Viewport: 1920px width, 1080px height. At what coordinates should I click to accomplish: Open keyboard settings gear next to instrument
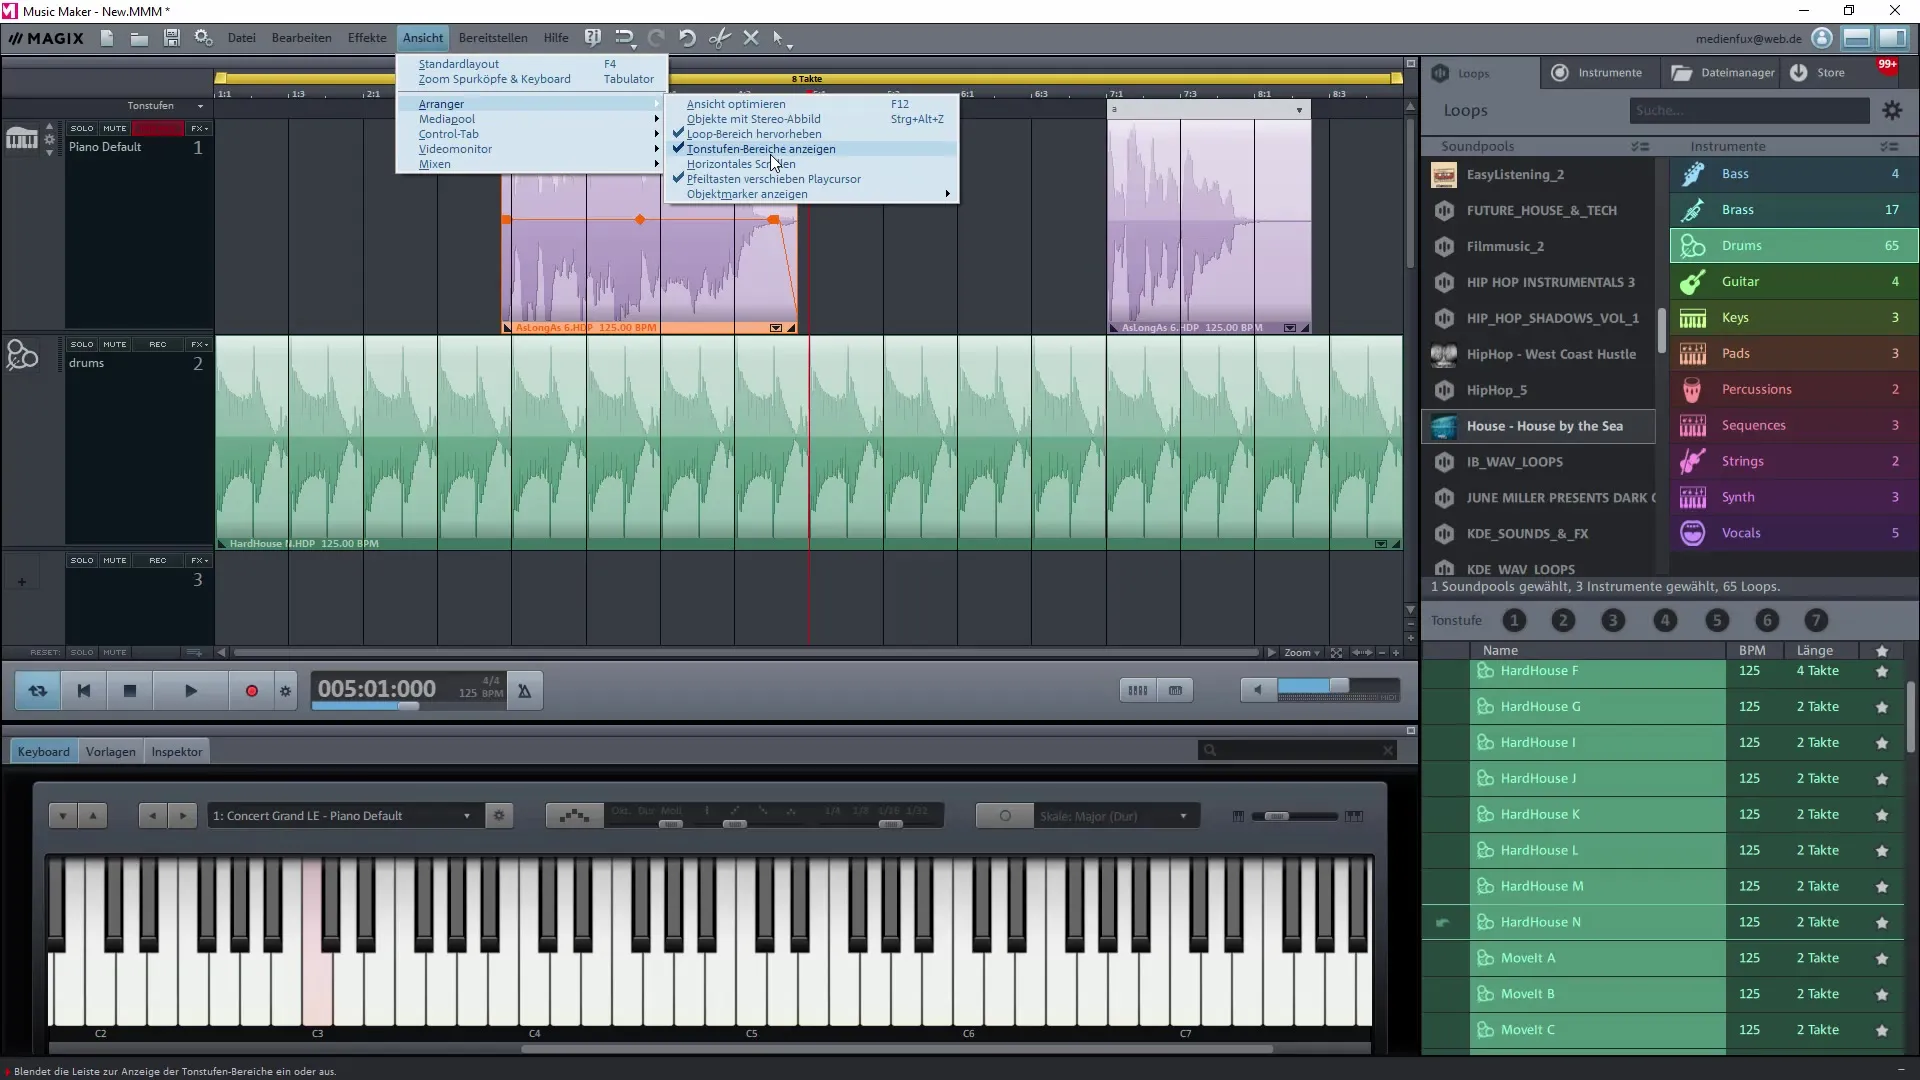[x=499, y=816]
